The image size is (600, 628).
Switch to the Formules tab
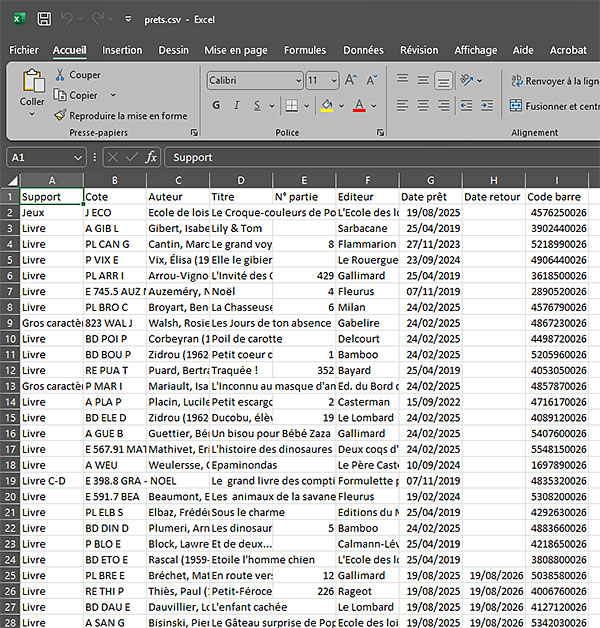304,50
